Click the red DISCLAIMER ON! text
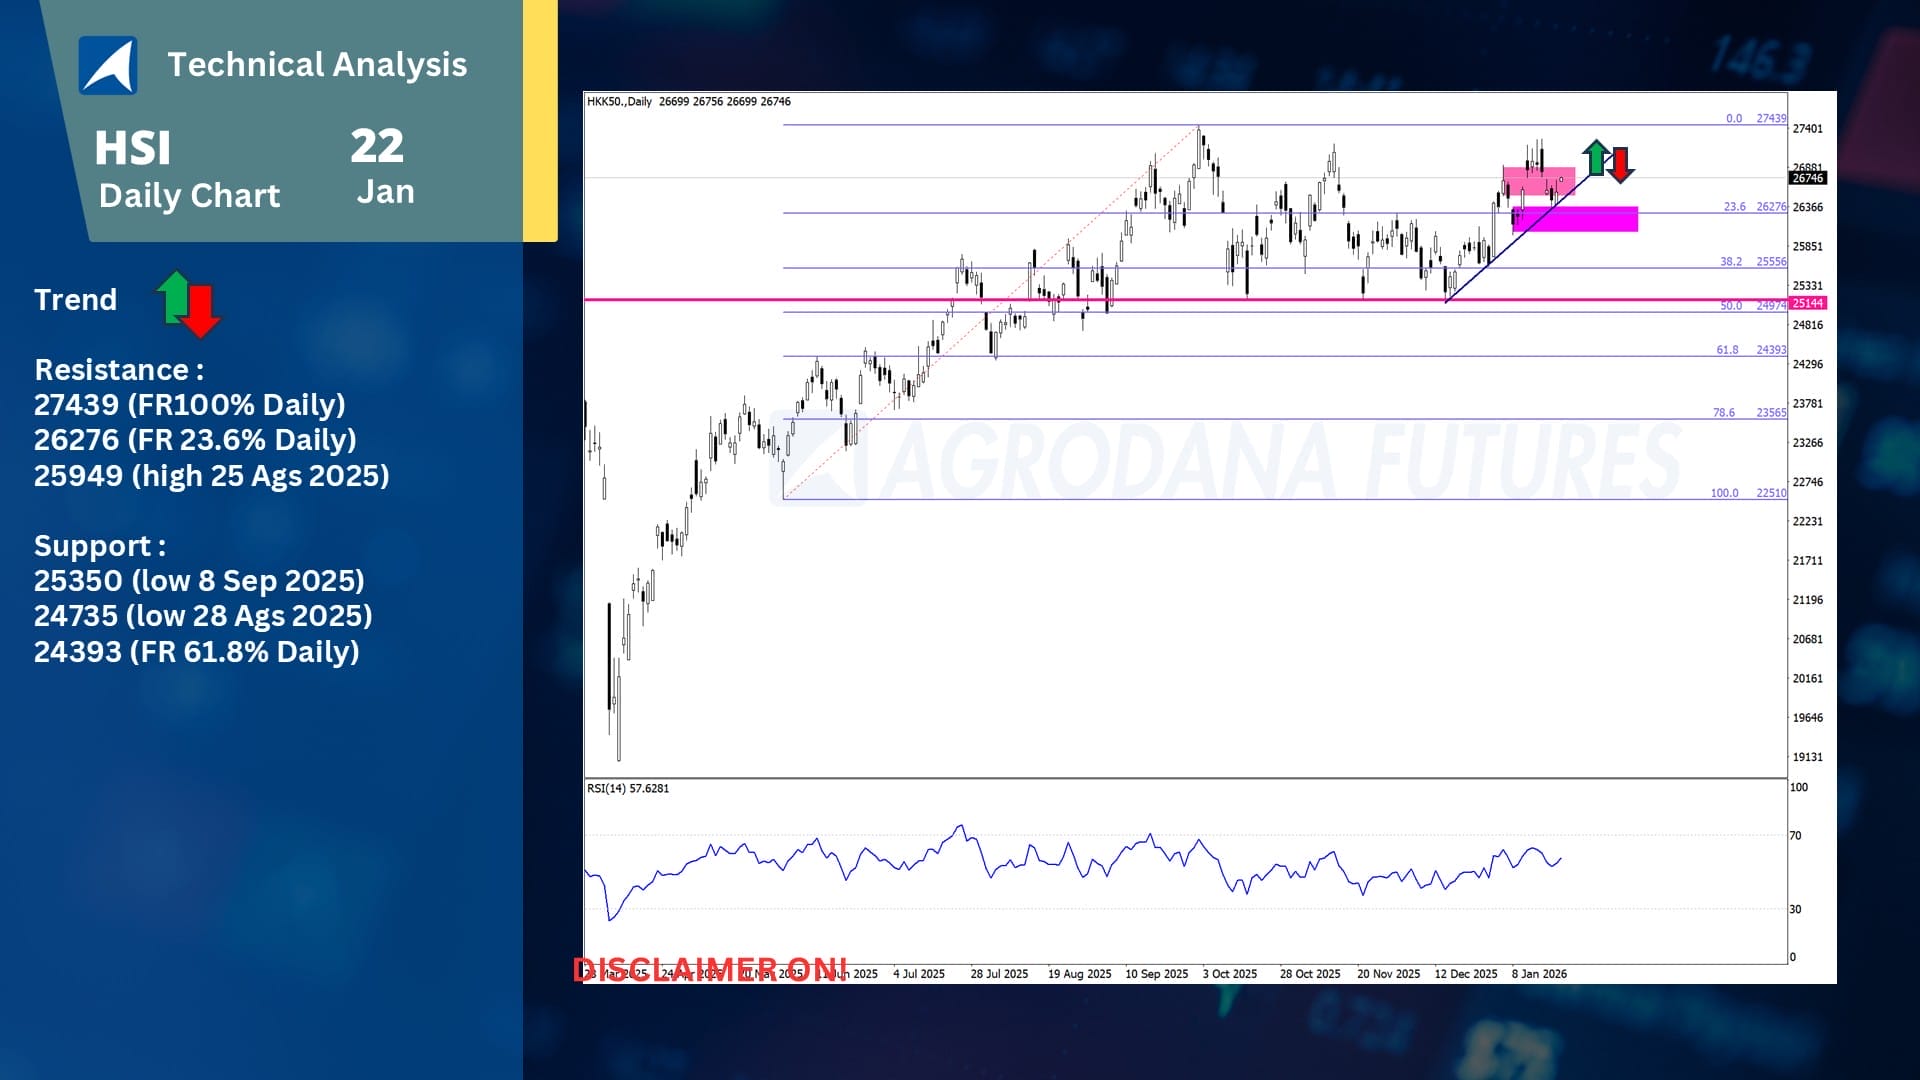 point(710,969)
